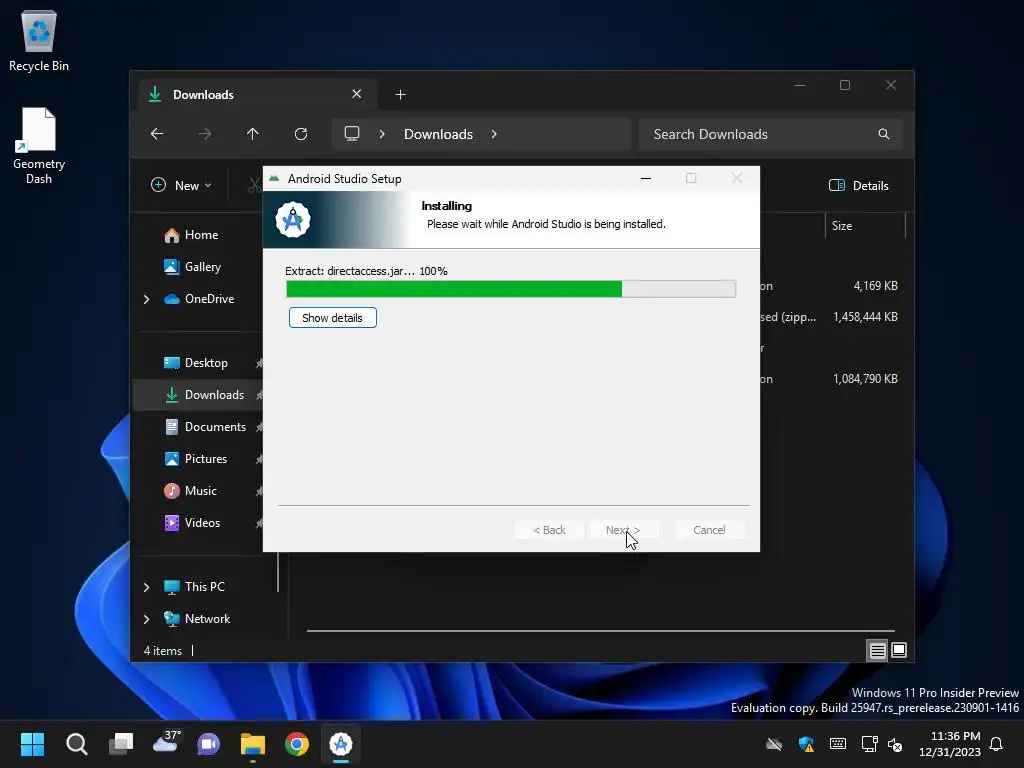1024x768 pixels.
Task: Open the network status tray icon
Action: coord(869,744)
